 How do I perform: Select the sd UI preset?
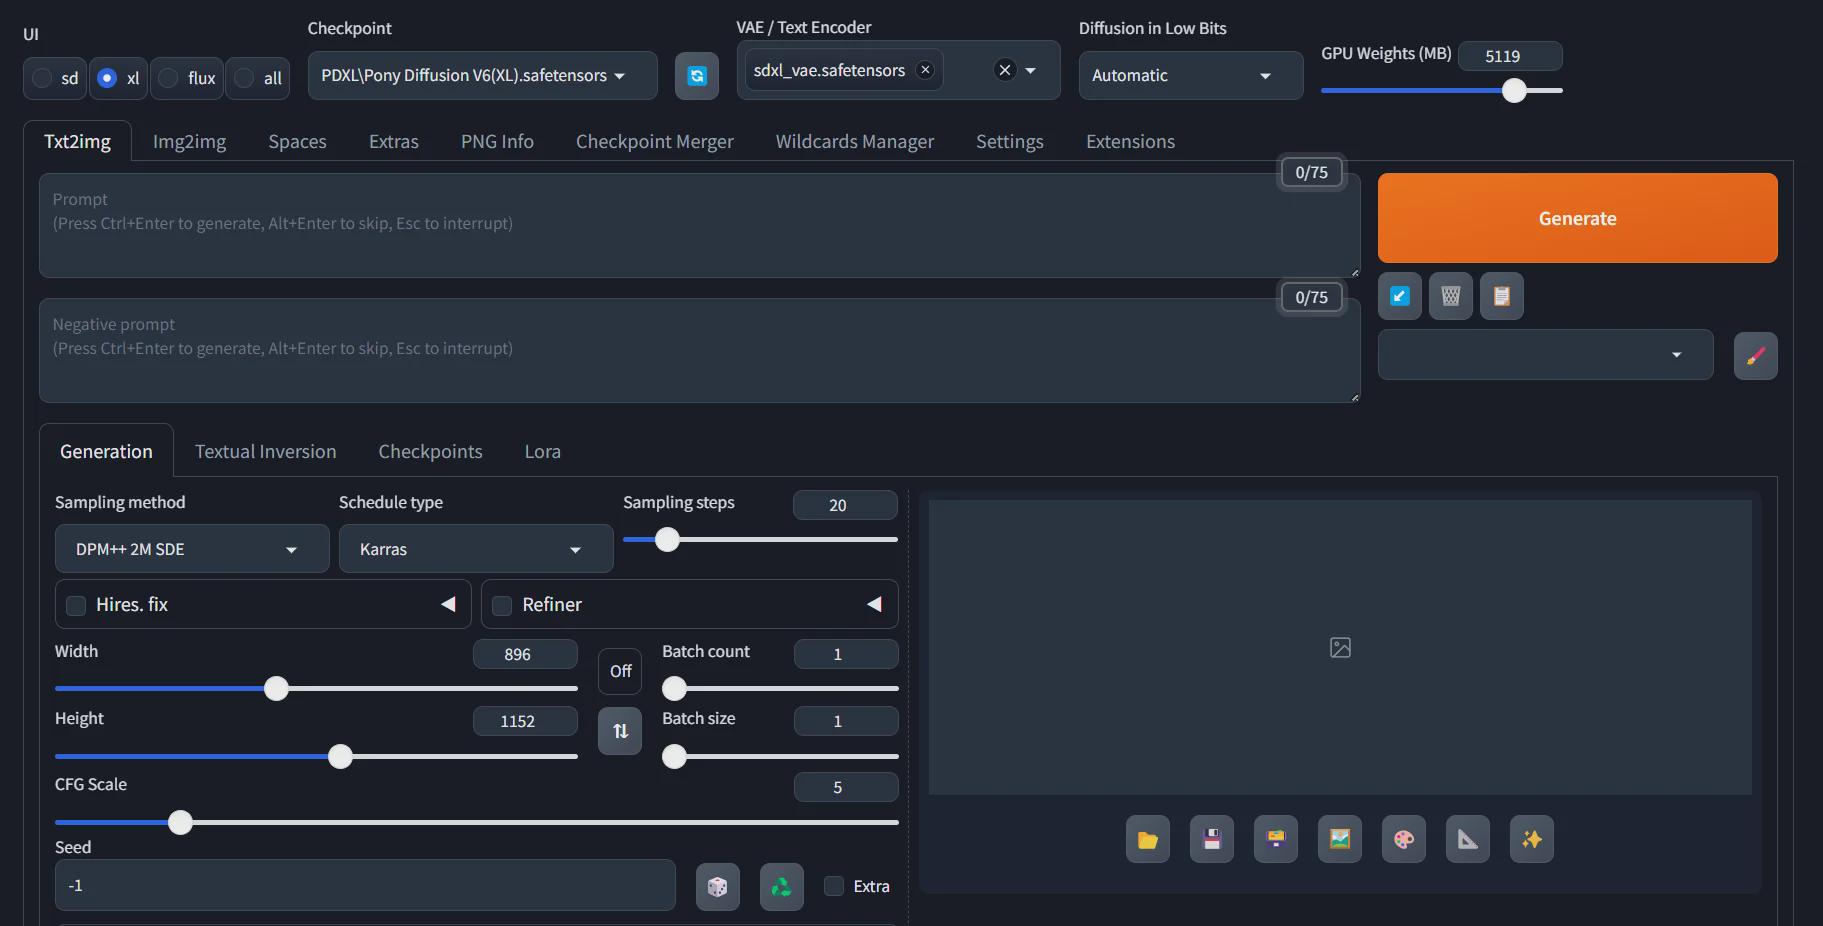click(x=55, y=78)
